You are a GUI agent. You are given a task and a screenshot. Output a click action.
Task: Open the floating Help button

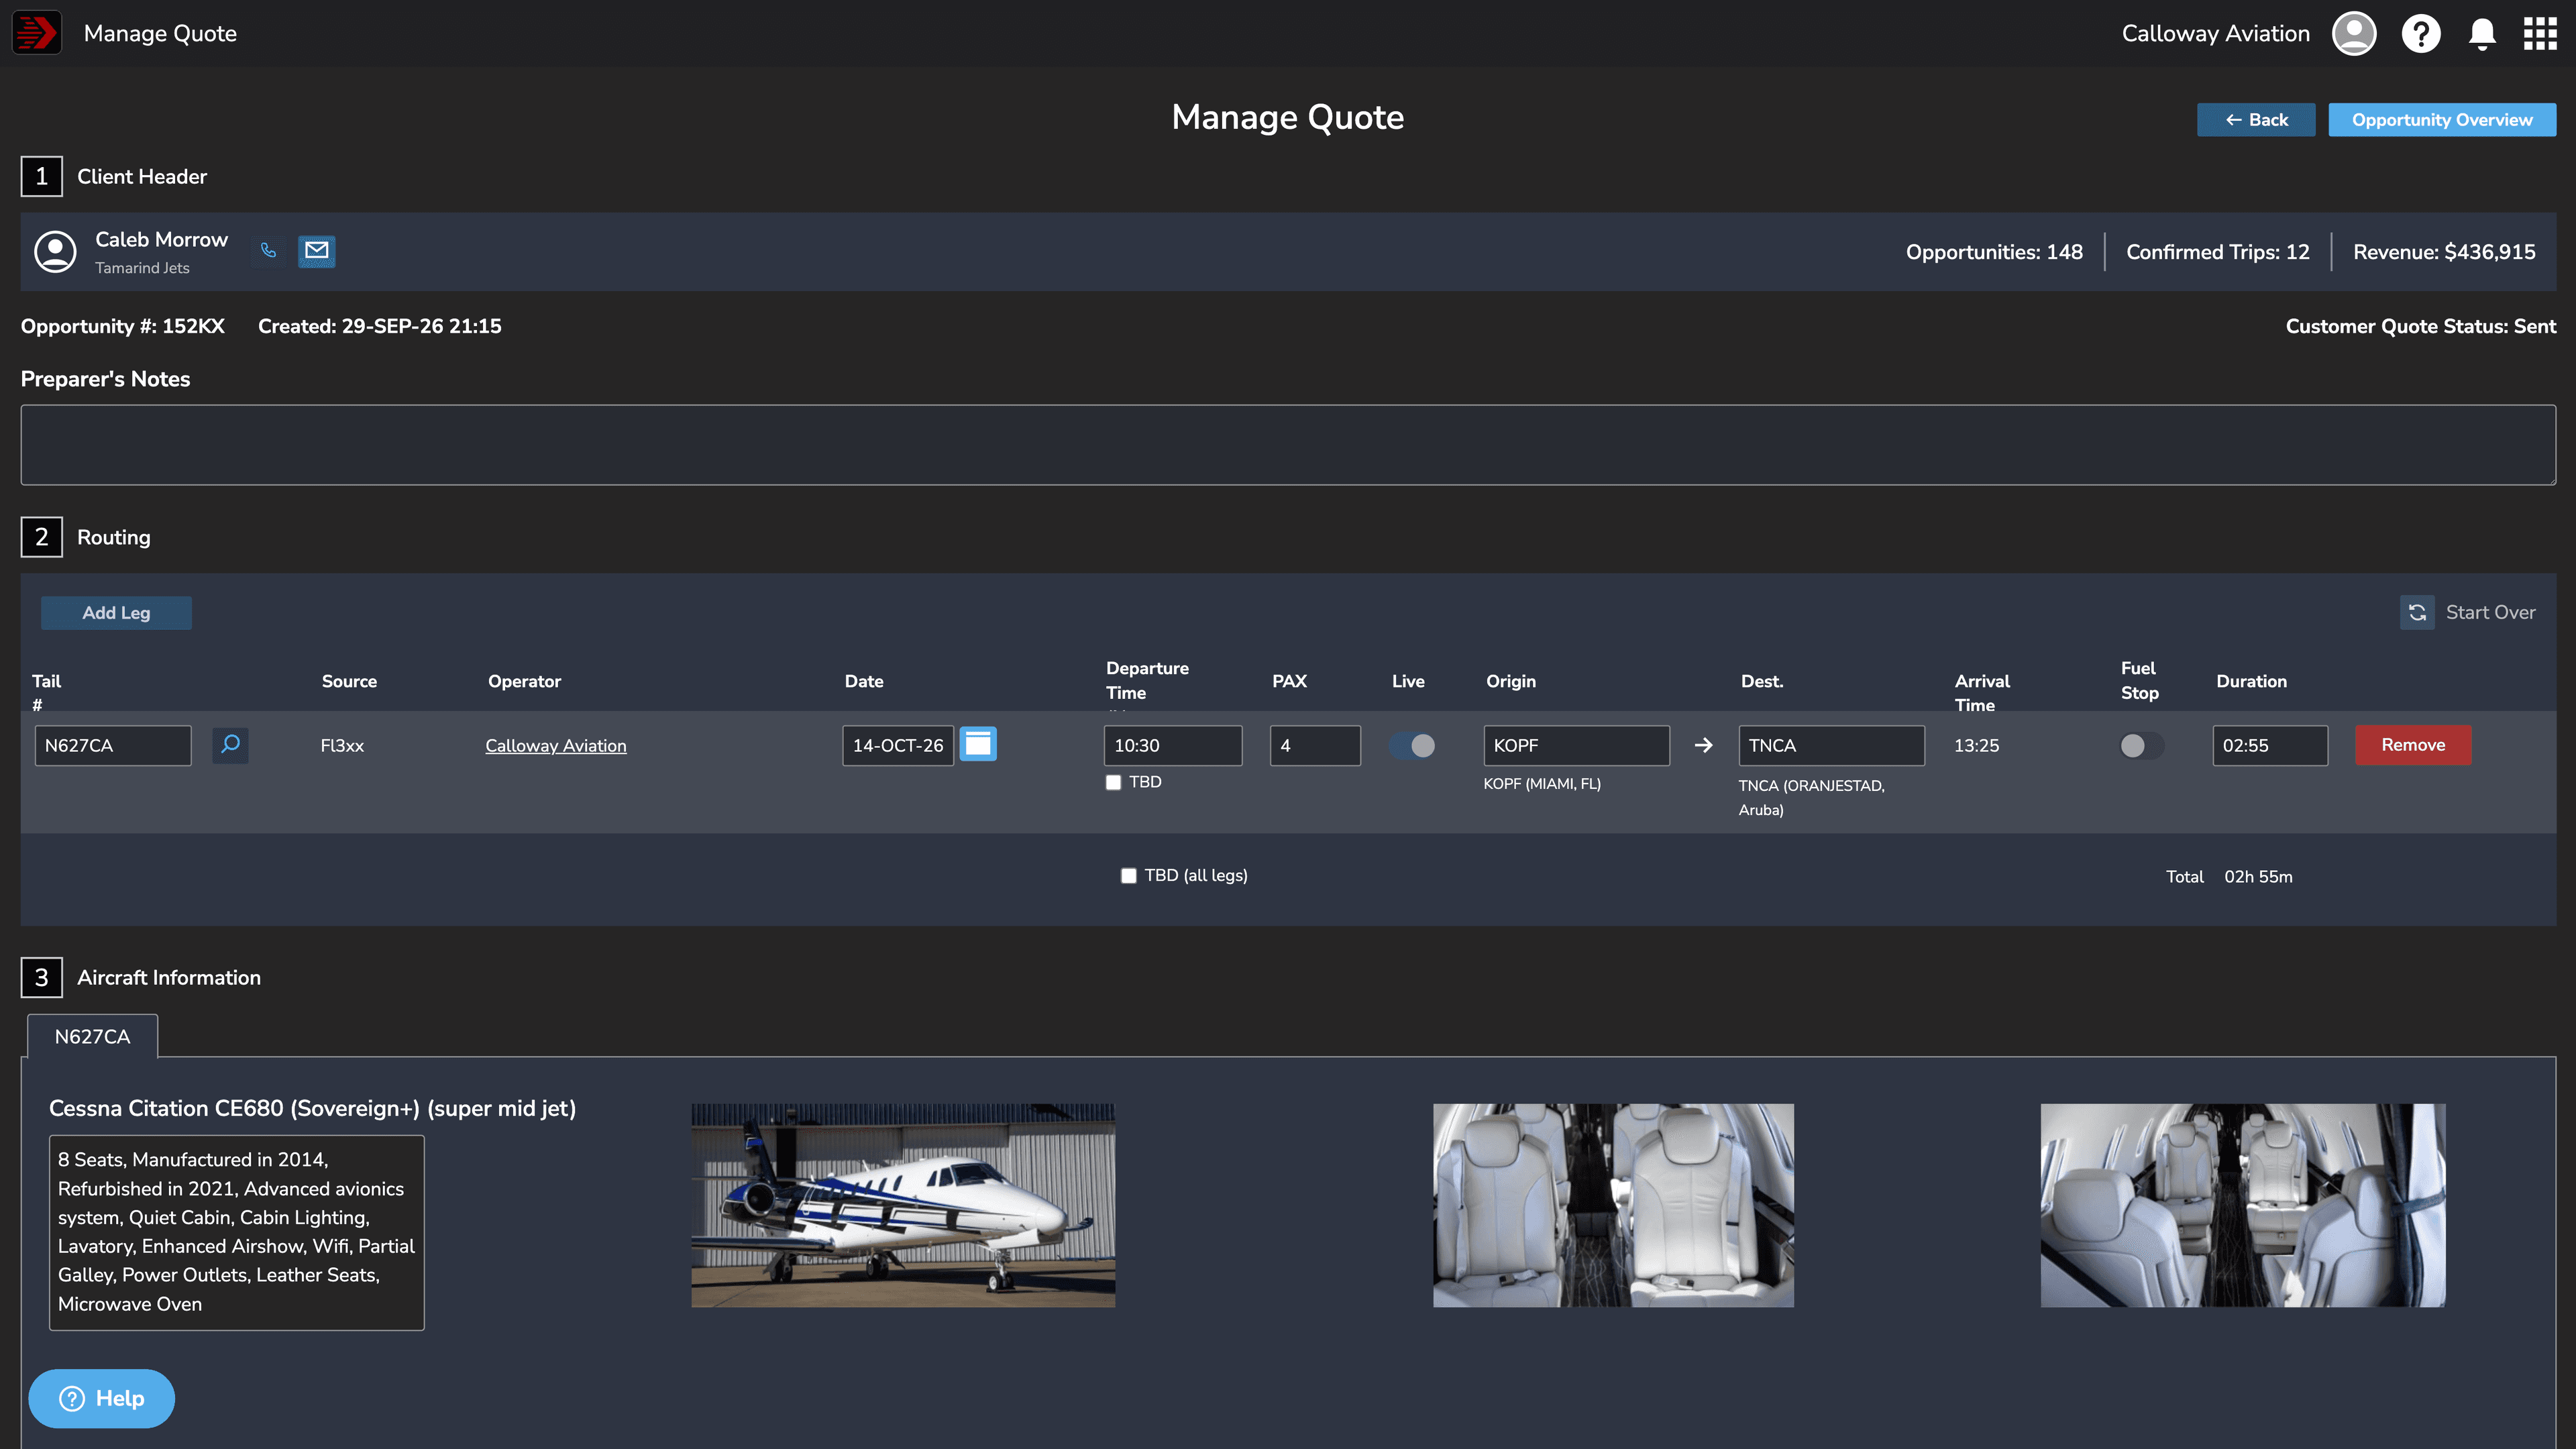(x=101, y=1398)
